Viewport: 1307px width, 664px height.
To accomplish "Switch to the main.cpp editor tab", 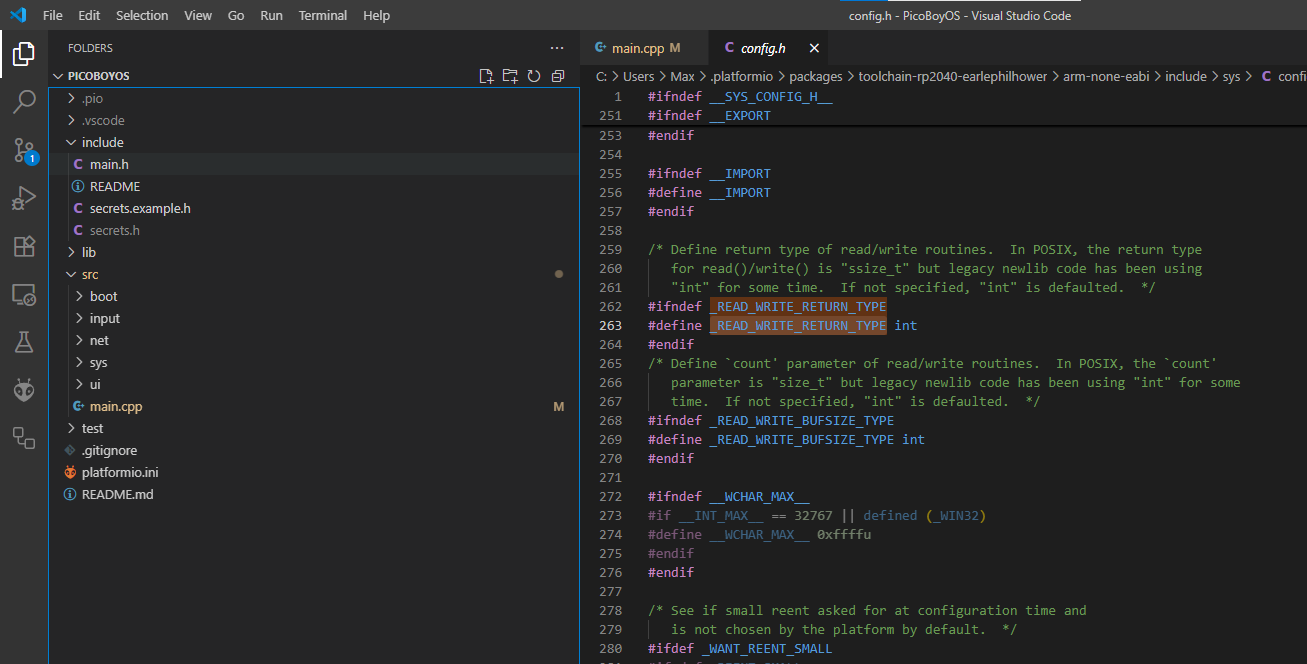I will click(637, 48).
